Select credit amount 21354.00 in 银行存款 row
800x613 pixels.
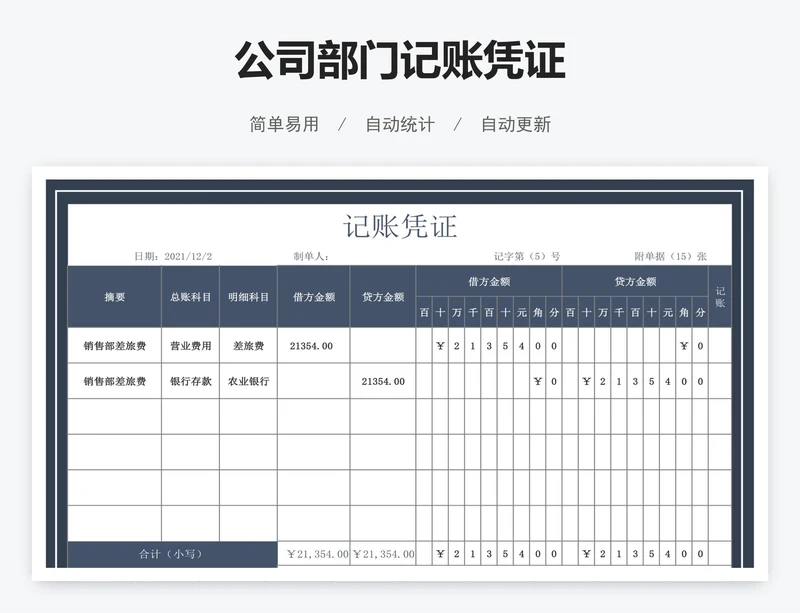(383, 381)
